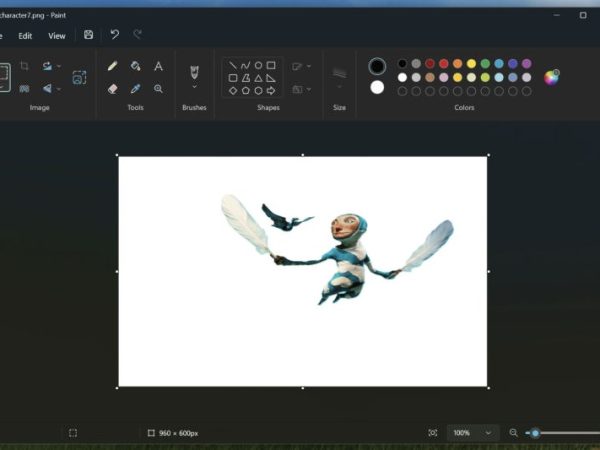Open the View menu

pyautogui.click(x=57, y=36)
